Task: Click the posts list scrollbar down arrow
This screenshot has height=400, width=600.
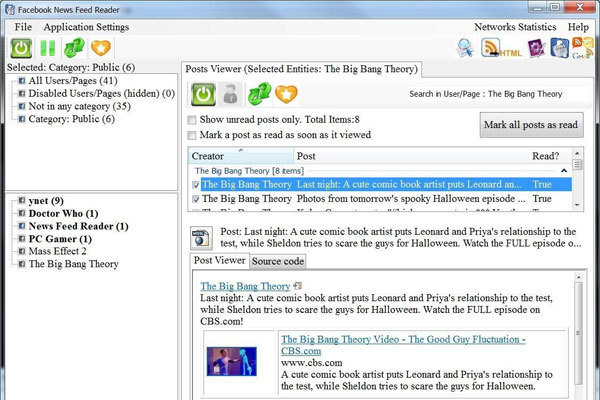Action: click(x=577, y=205)
